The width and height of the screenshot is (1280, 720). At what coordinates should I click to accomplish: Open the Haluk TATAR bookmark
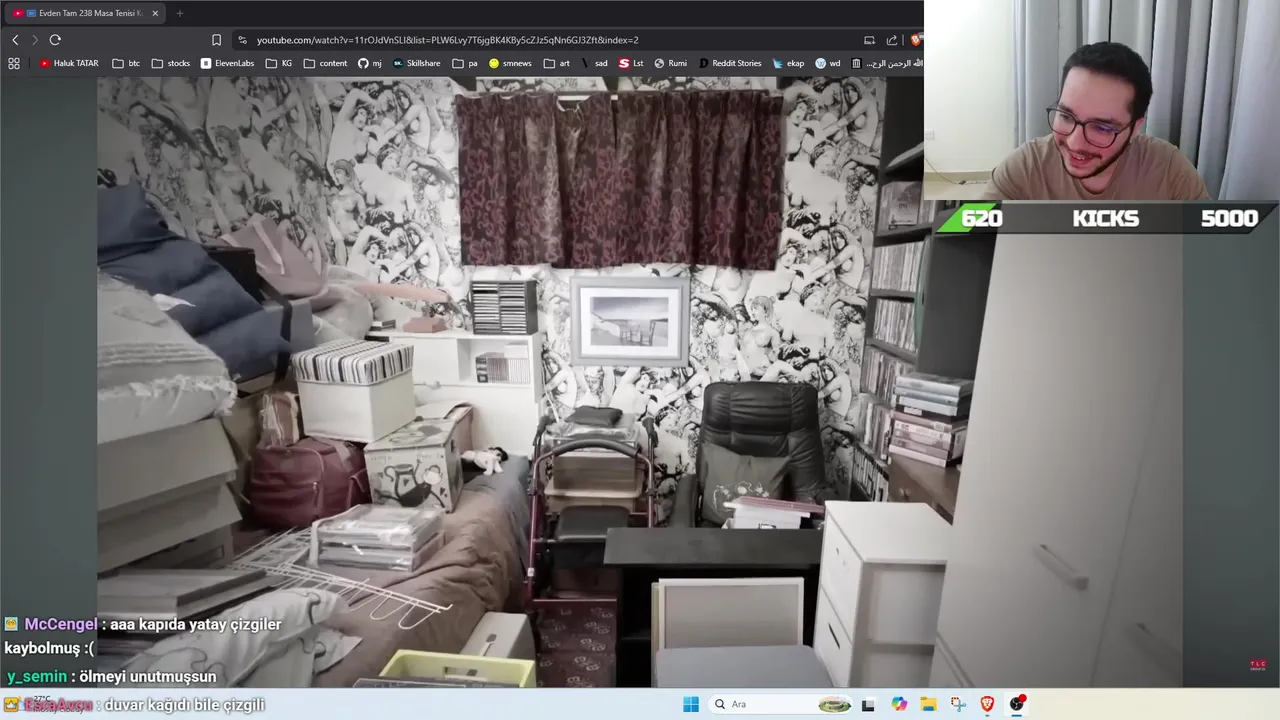(69, 63)
